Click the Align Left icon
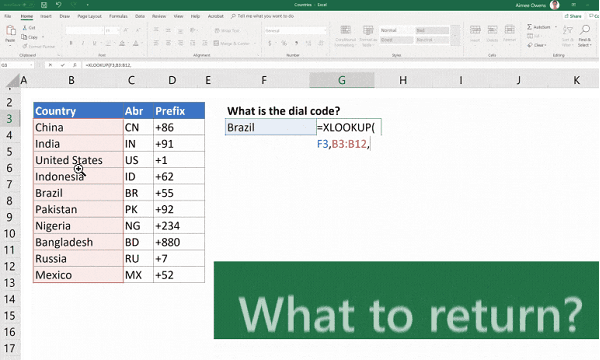The height and width of the screenshot is (360, 600). [156, 43]
